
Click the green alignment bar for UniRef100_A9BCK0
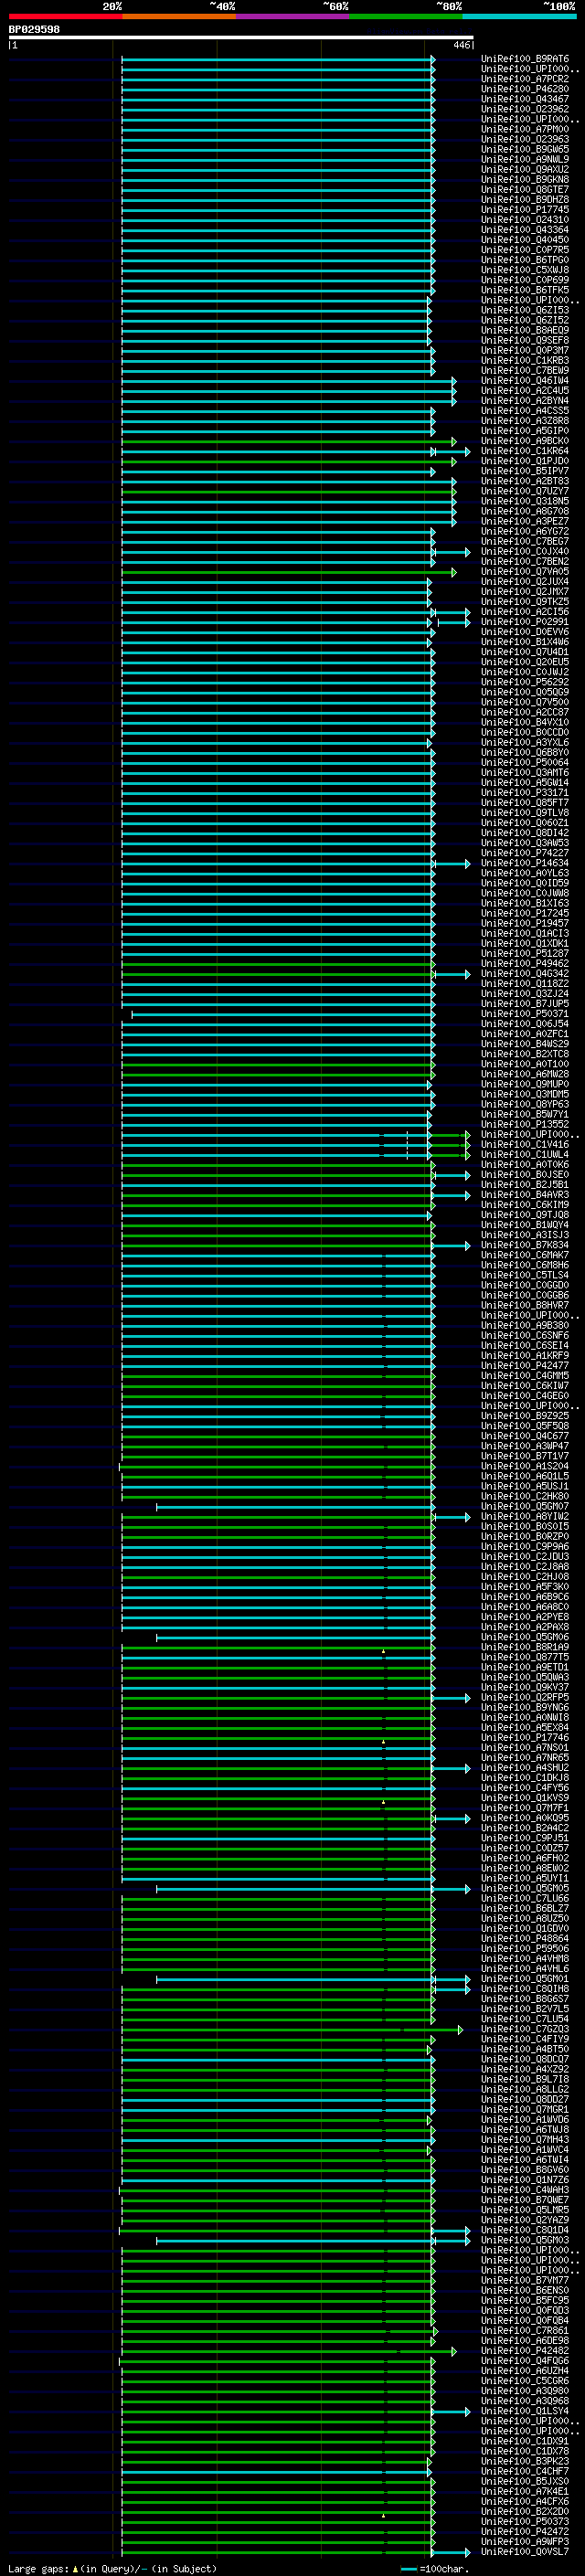288,442
